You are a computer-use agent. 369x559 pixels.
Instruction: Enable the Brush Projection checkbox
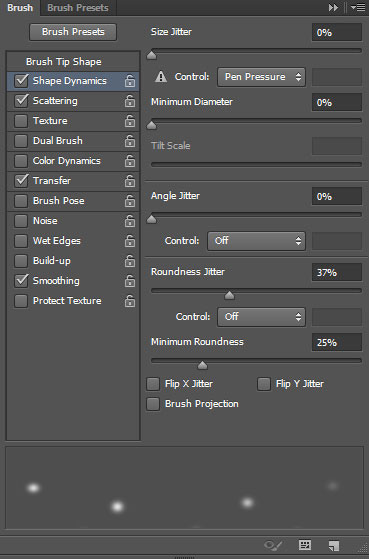pyautogui.click(x=153, y=404)
